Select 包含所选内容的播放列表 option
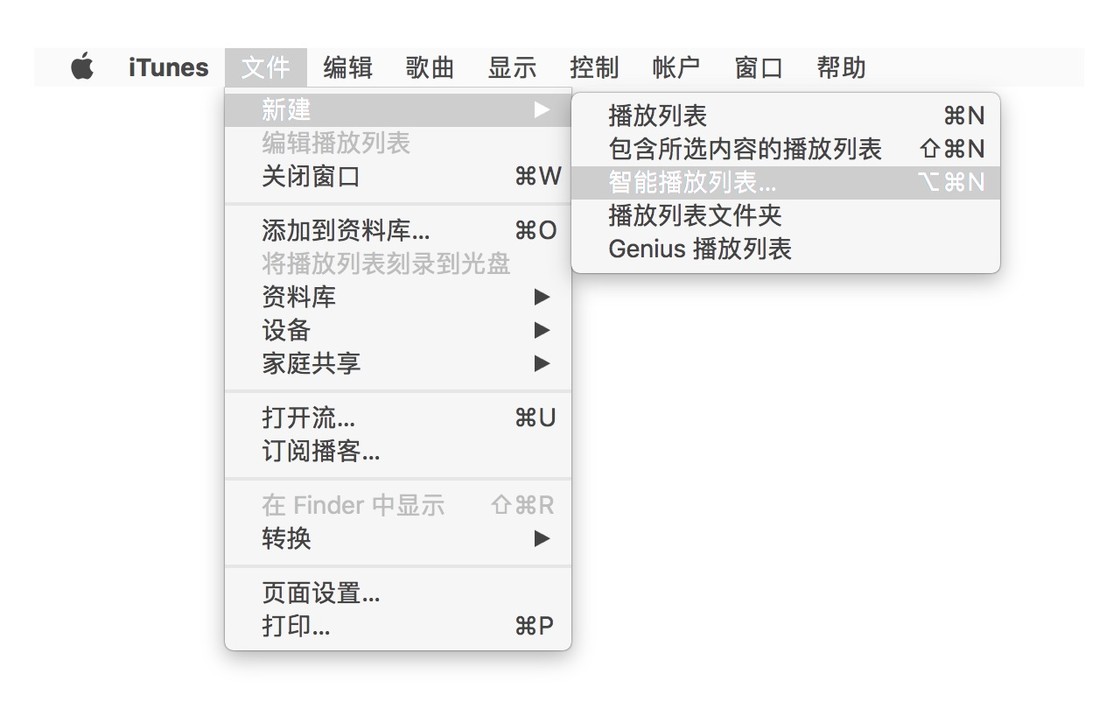Screen dimensions: 1120x716 click(x=786, y=149)
